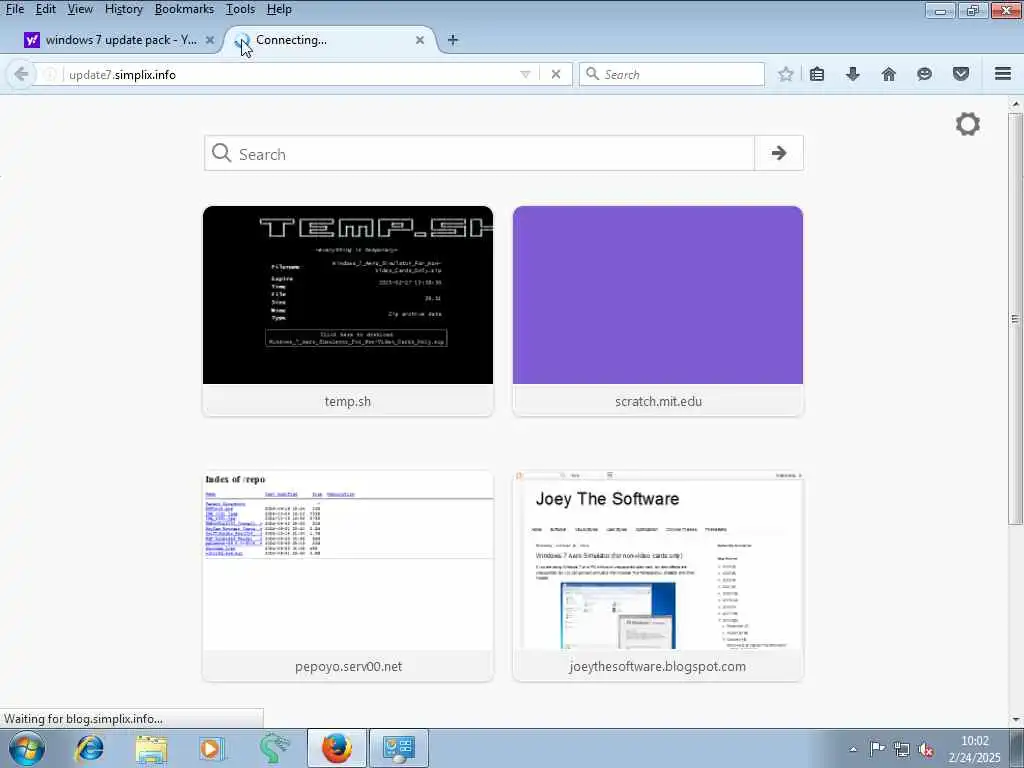Image resolution: width=1024 pixels, height=768 pixels.
Task: Bookmark this page with star icon
Action: tap(786, 74)
